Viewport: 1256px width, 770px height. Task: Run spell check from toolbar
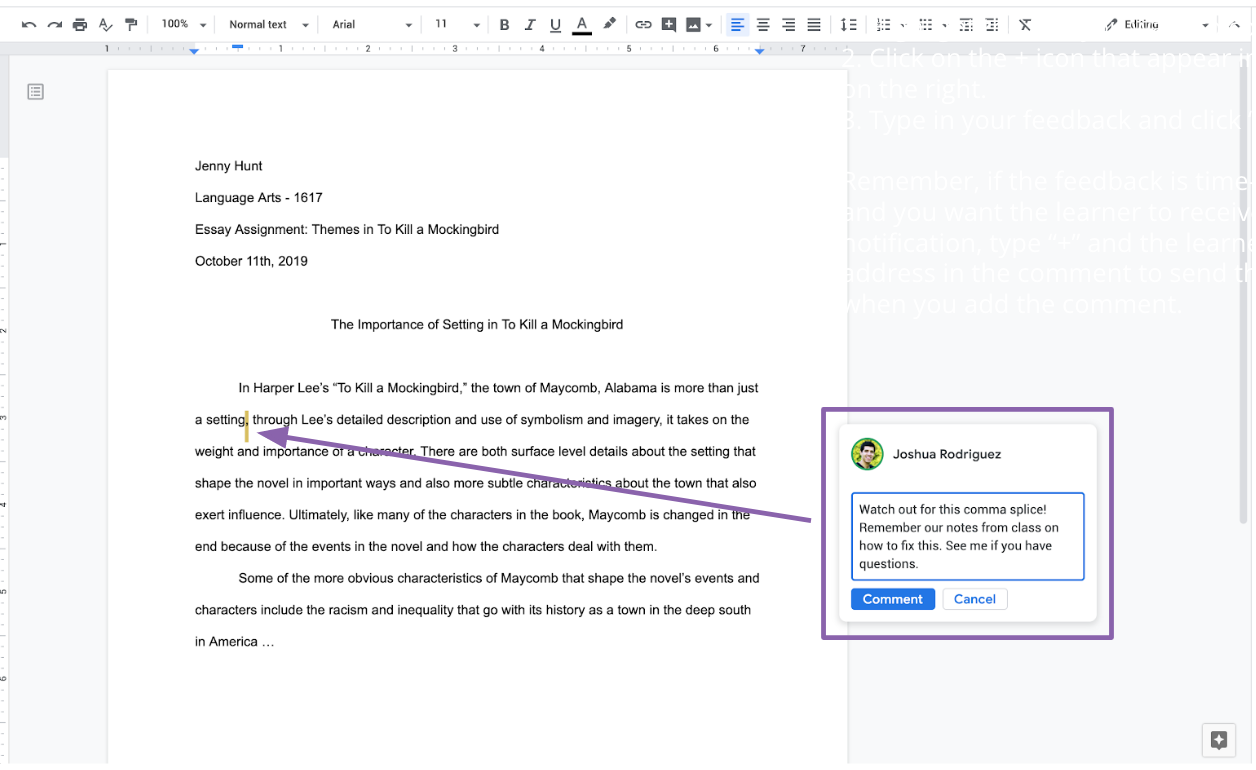pyautogui.click(x=105, y=25)
